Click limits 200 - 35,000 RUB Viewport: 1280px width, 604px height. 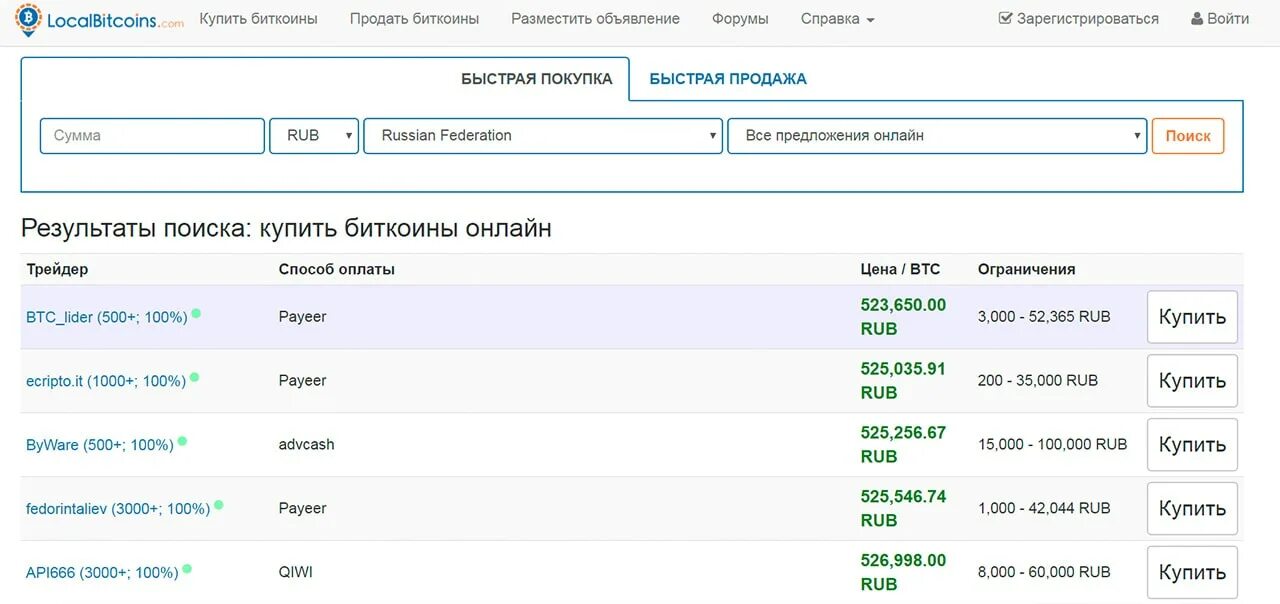click(1038, 381)
